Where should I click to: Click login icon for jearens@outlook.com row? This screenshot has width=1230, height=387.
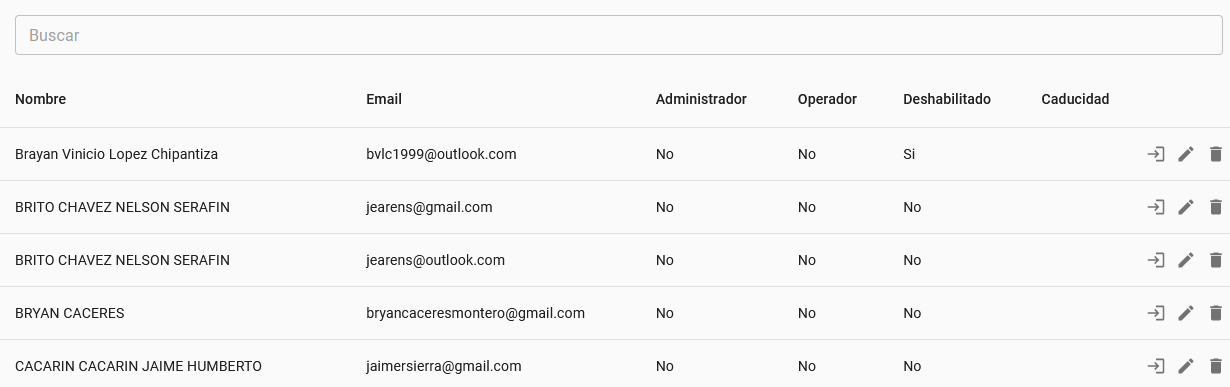click(1156, 260)
